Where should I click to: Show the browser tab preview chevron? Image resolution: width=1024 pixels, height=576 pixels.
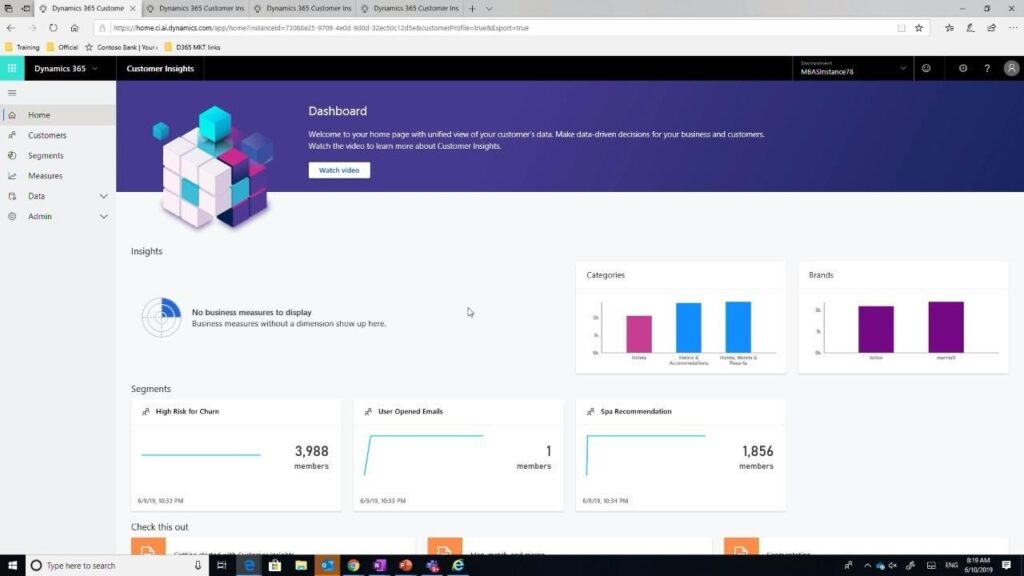coord(489,8)
